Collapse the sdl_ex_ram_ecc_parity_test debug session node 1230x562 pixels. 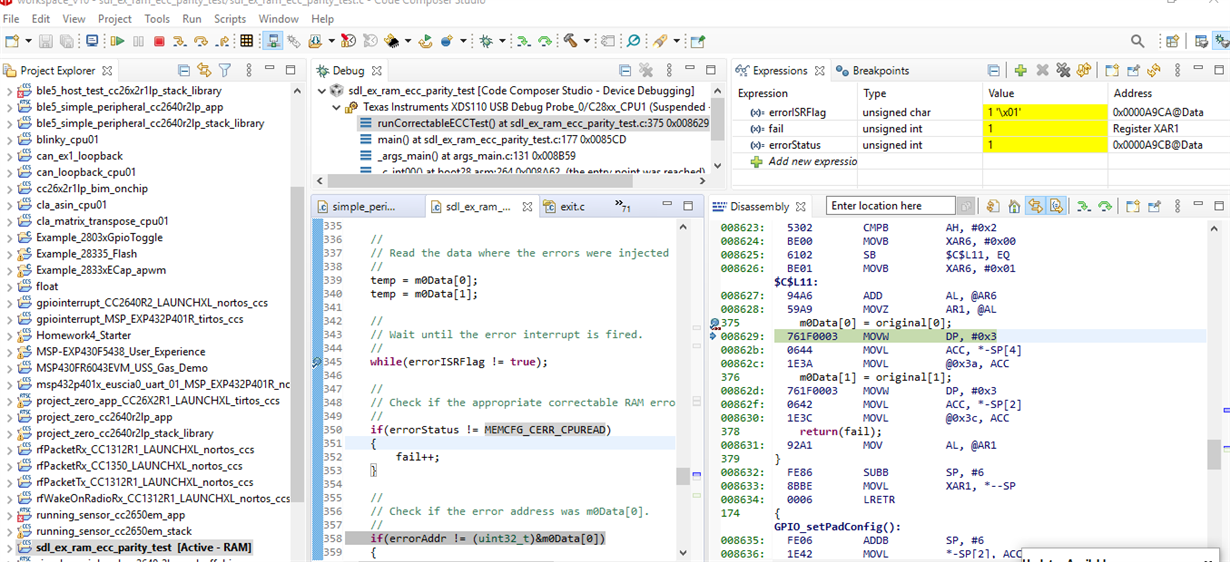(x=322, y=91)
